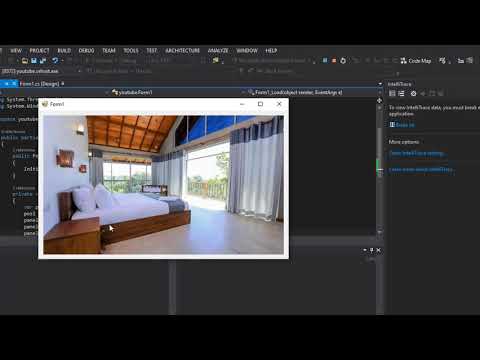Open the PROJECT menu
The image size is (480, 360).
tap(39, 51)
